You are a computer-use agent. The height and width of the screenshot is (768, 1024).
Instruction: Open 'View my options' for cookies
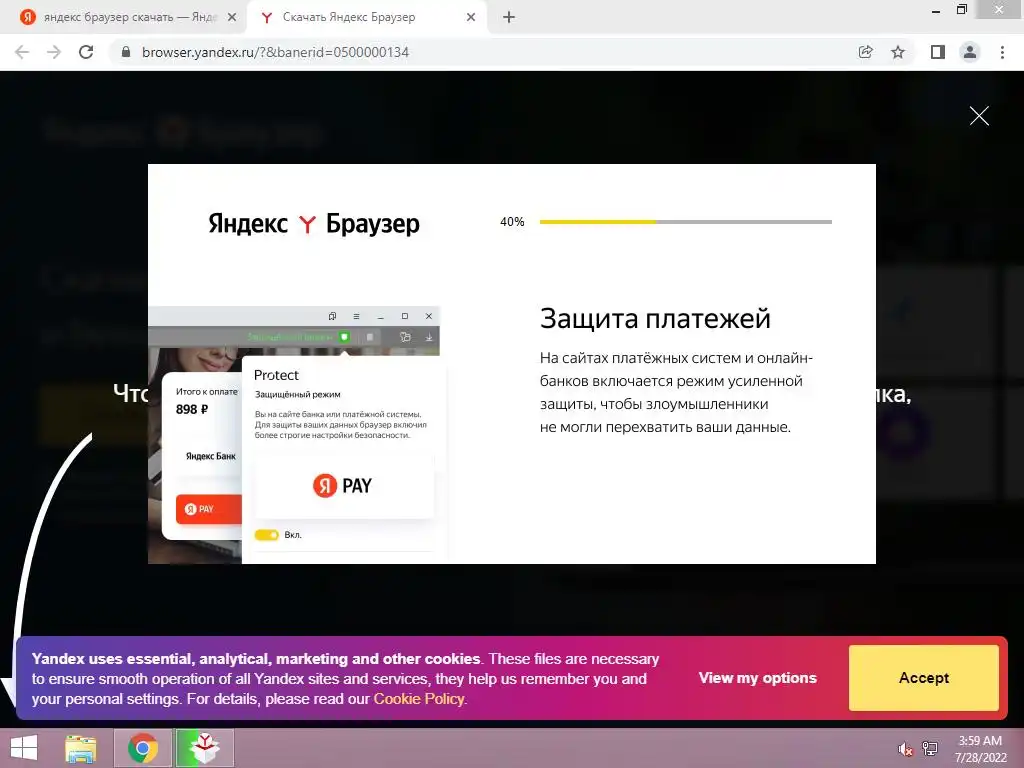[758, 678]
